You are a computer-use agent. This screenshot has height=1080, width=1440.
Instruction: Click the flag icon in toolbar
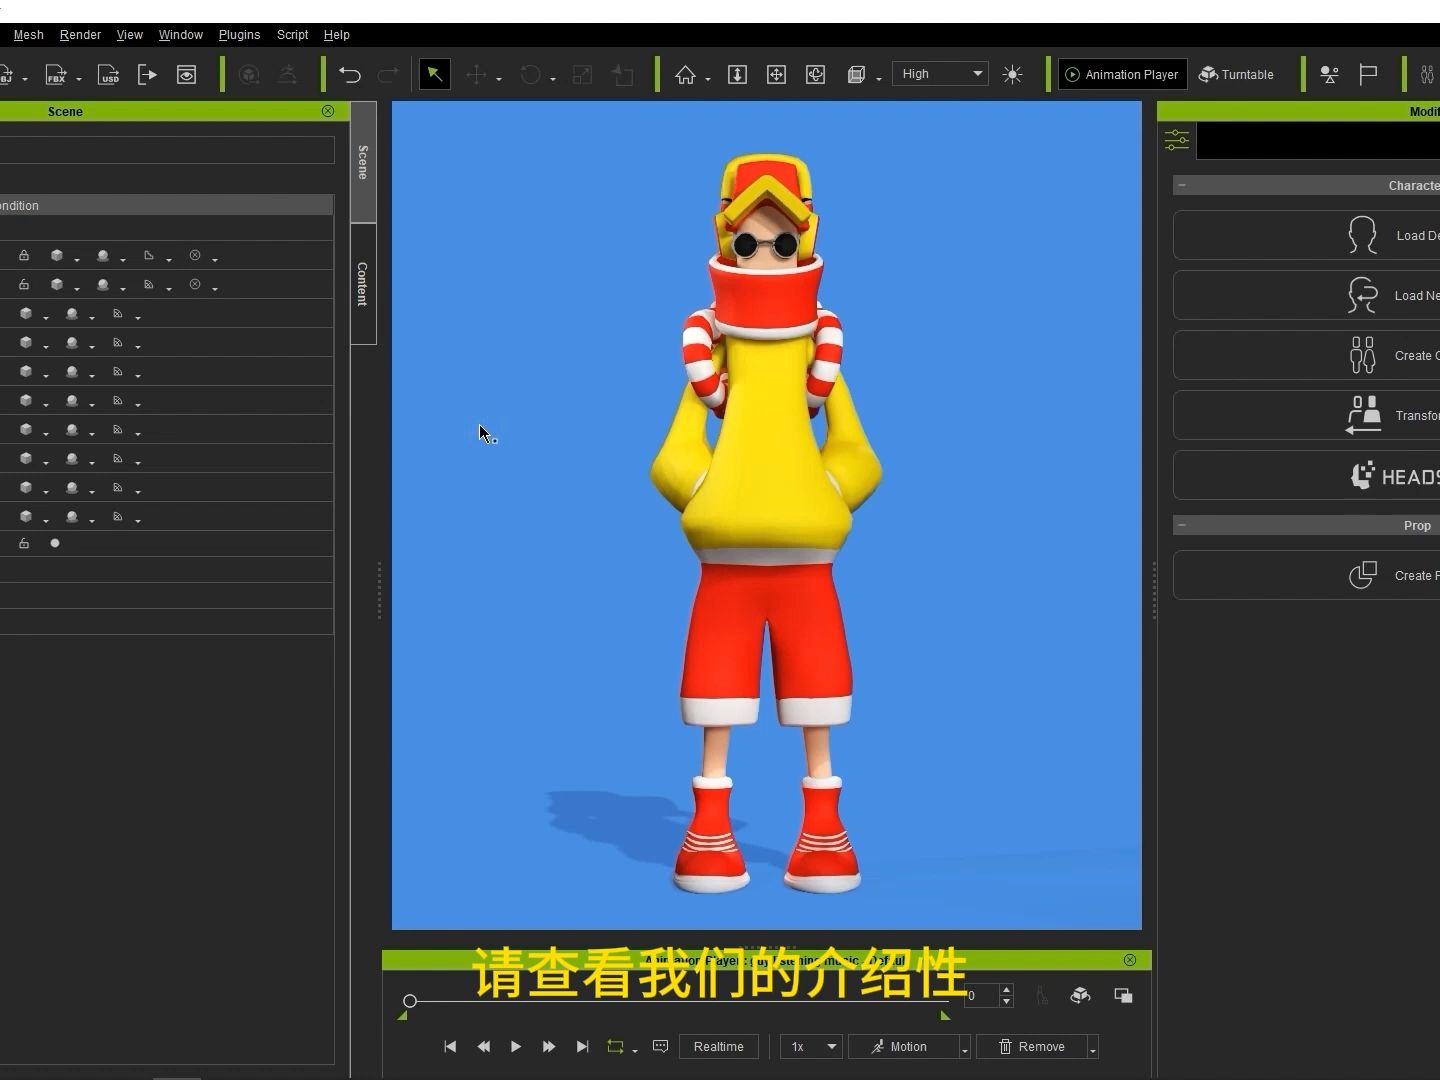click(1368, 75)
